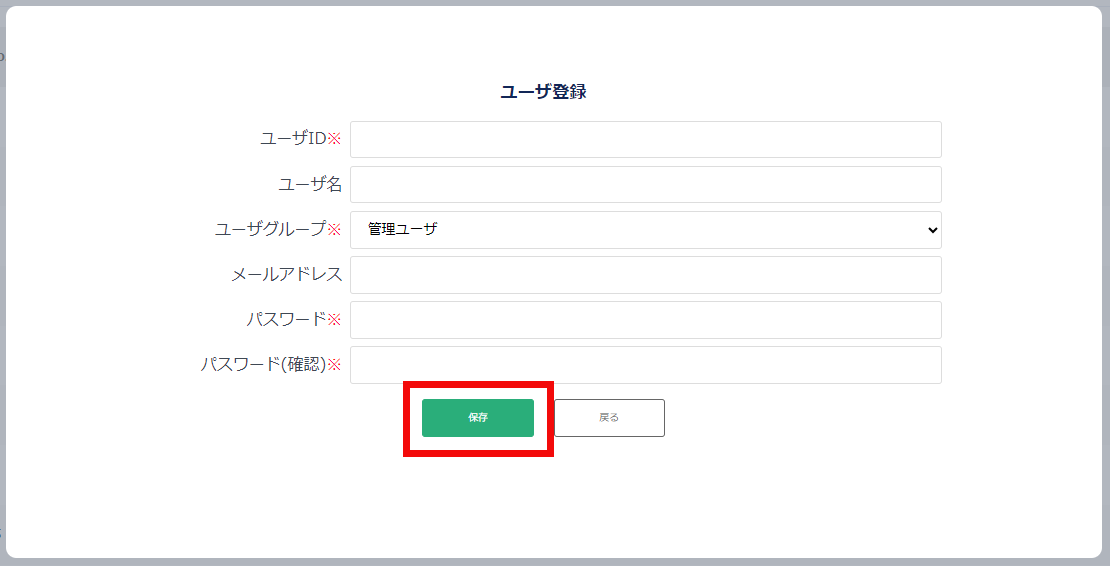Image resolution: width=1110 pixels, height=566 pixels.
Task: Click the red ※ mark beside ユーザグループ
Action: click(334, 230)
